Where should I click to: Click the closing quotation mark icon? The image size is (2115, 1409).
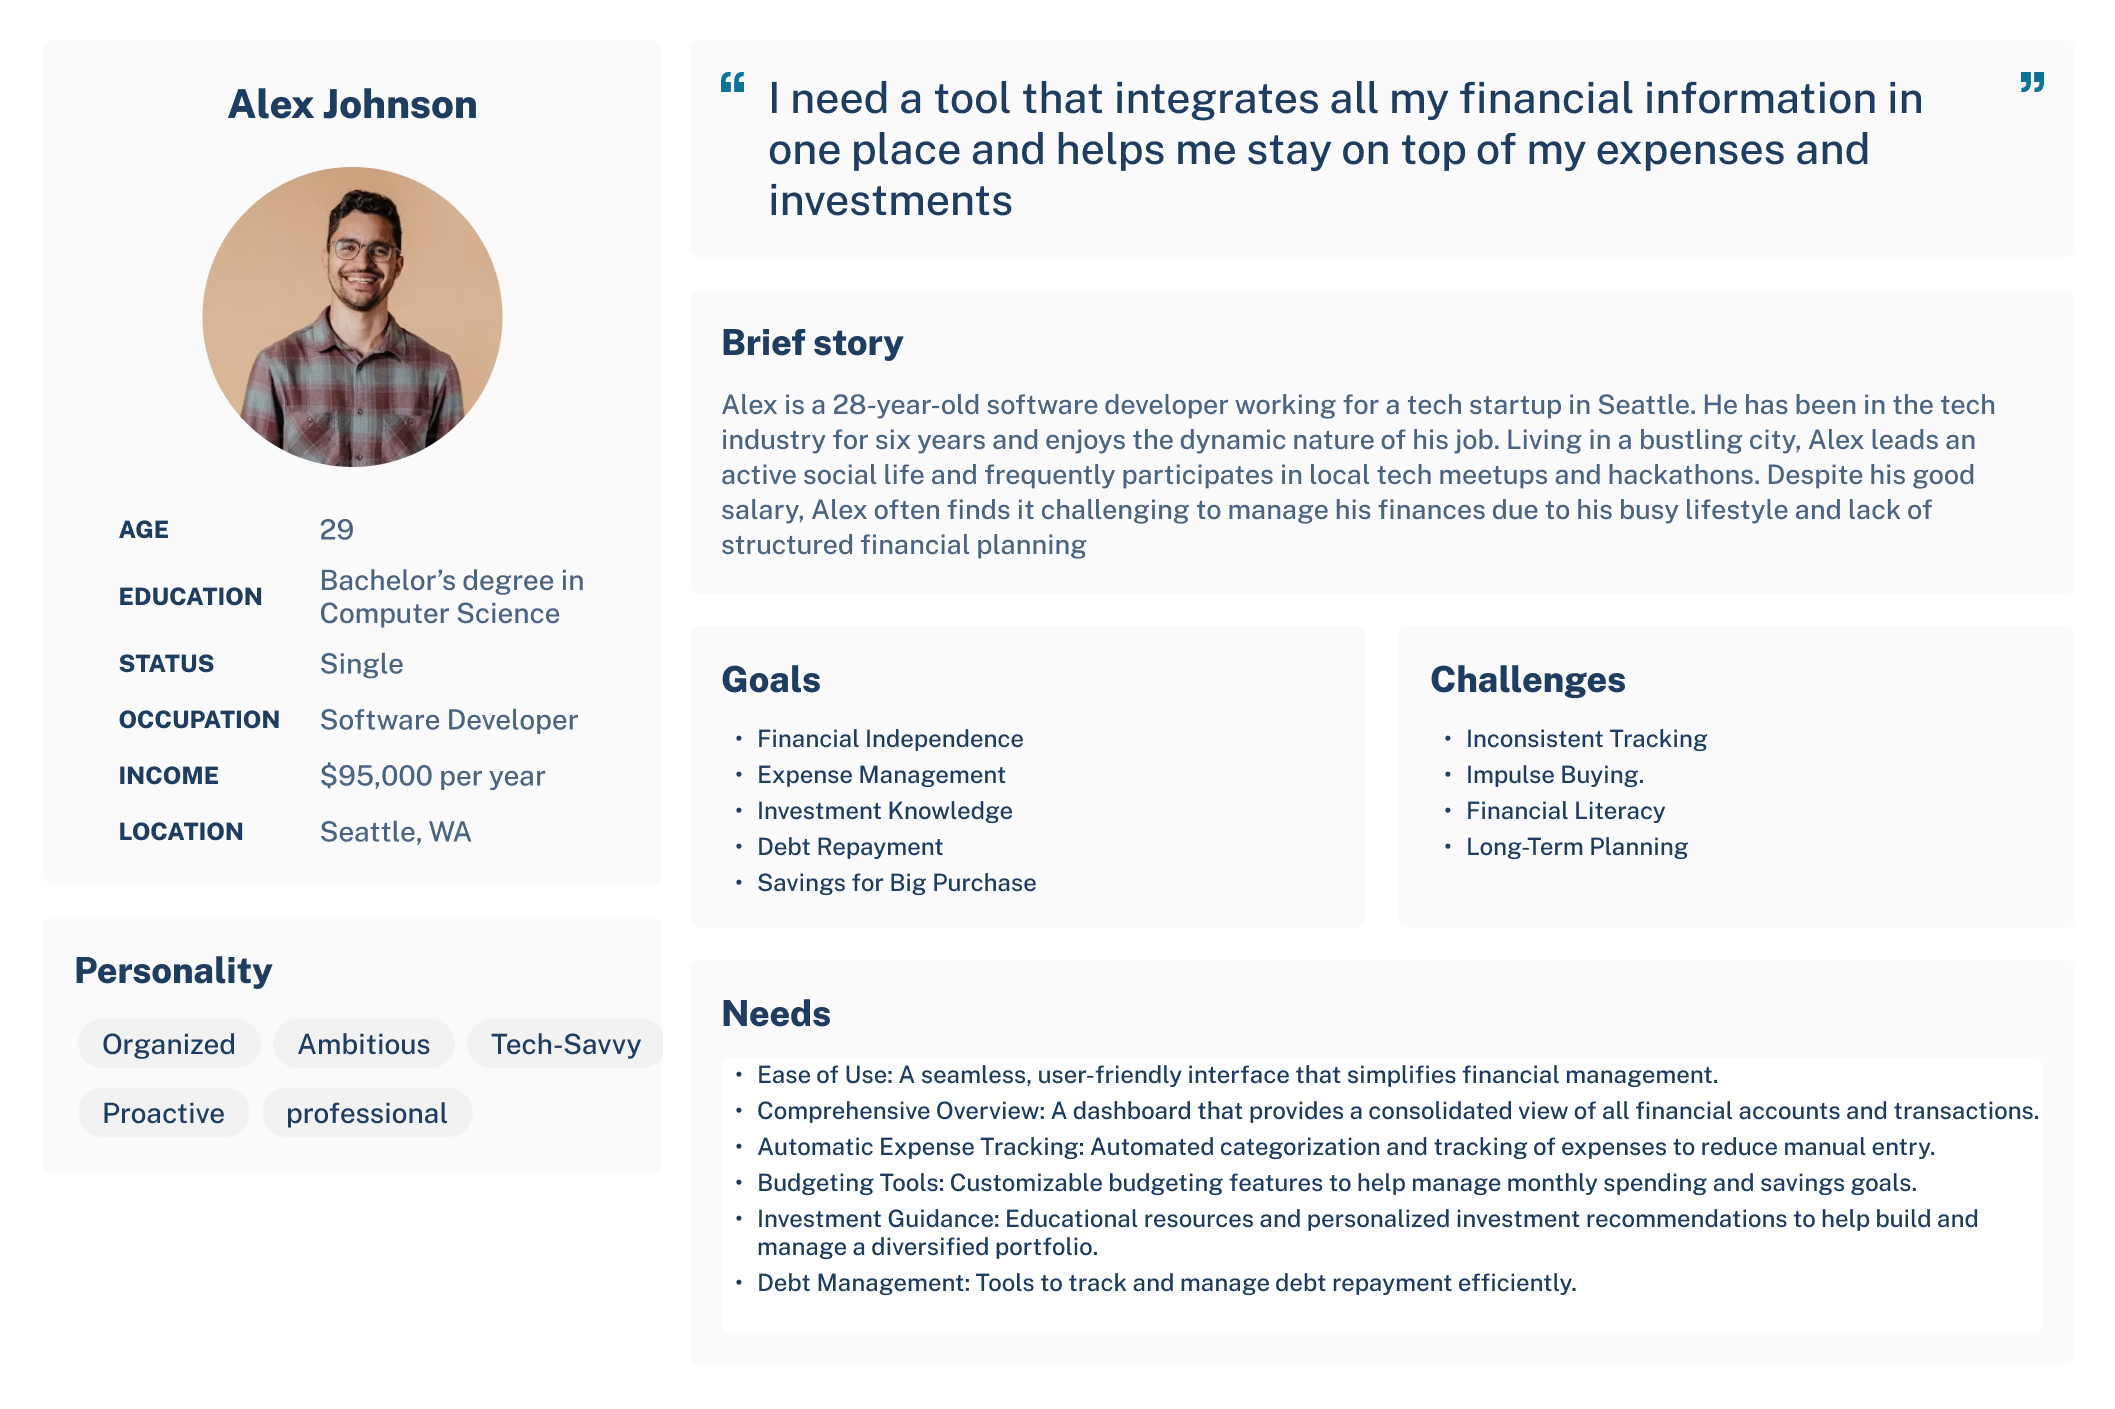[x=2032, y=82]
